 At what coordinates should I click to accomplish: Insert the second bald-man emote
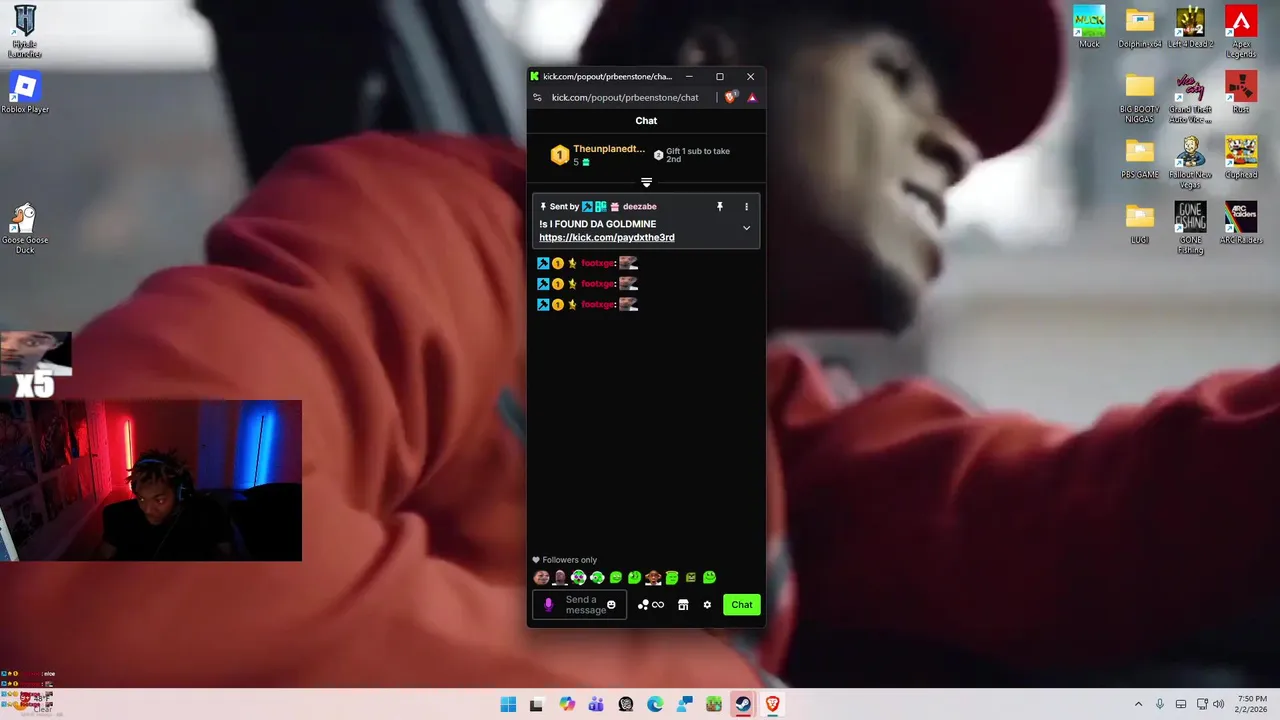pos(560,577)
